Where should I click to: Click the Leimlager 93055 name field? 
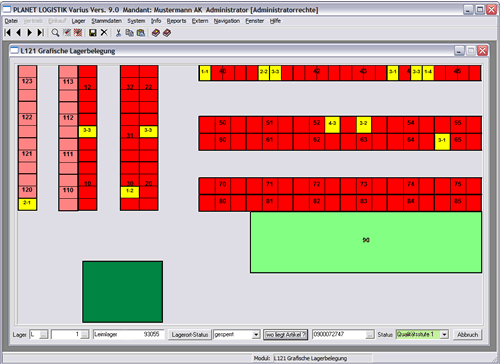128,334
